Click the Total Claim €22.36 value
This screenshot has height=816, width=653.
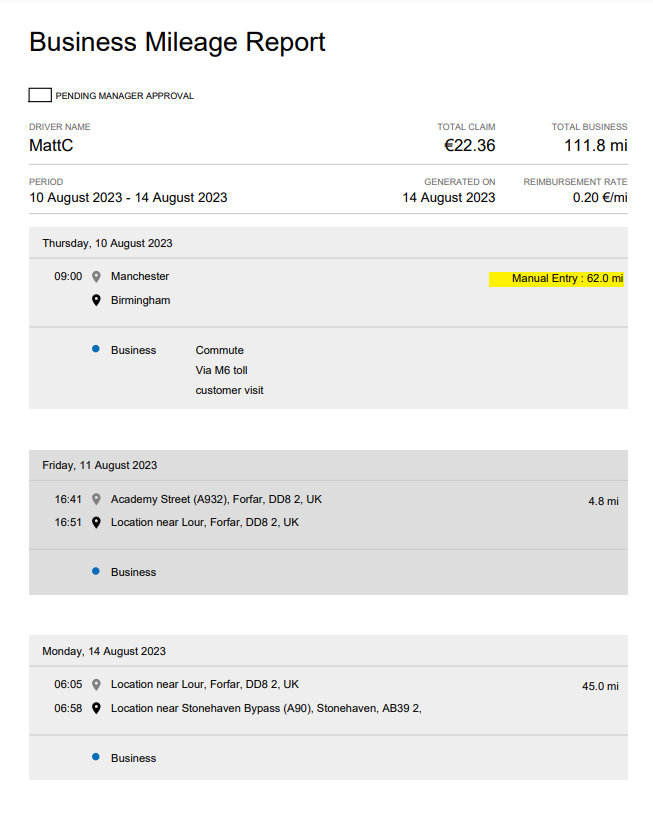tap(469, 145)
